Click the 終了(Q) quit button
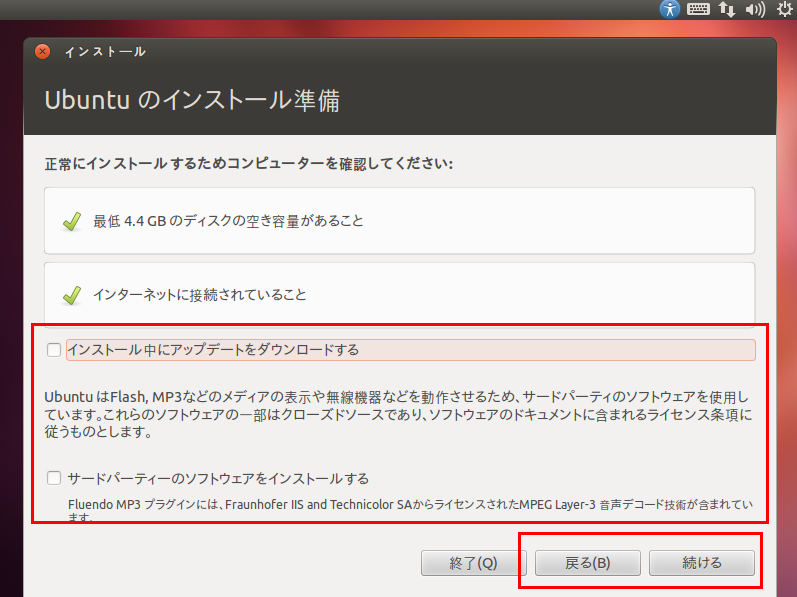797x597 pixels. click(x=473, y=563)
